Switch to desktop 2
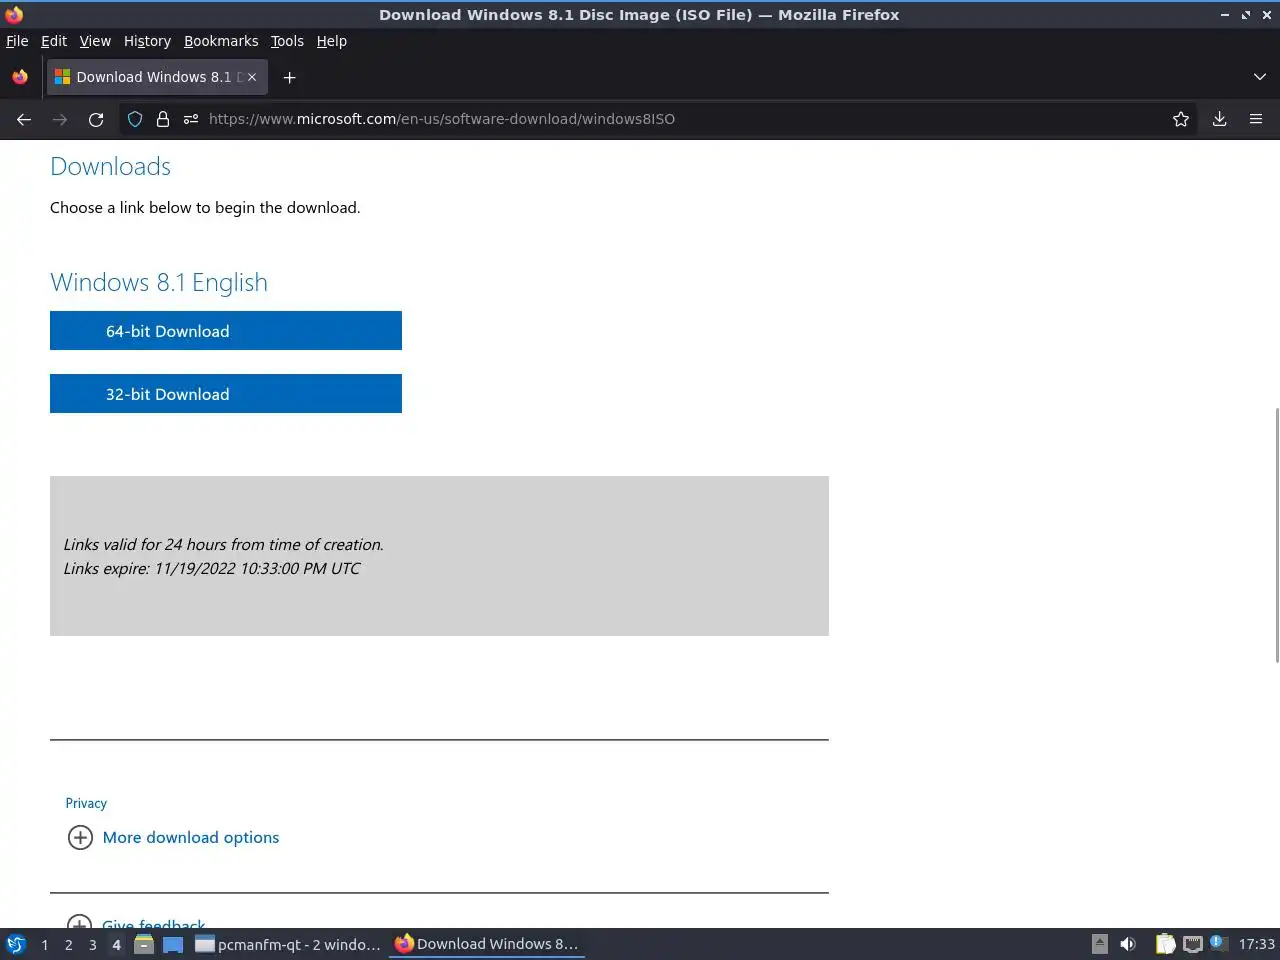The height and width of the screenshot is (960, 1280). click(68, 944)
